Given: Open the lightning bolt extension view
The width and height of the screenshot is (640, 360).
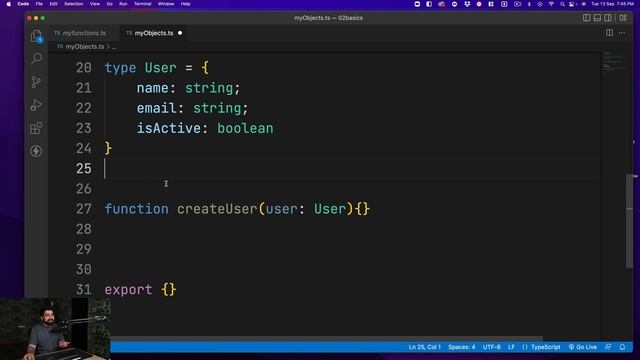Looking at the screenshot, I should click(36, 151).
